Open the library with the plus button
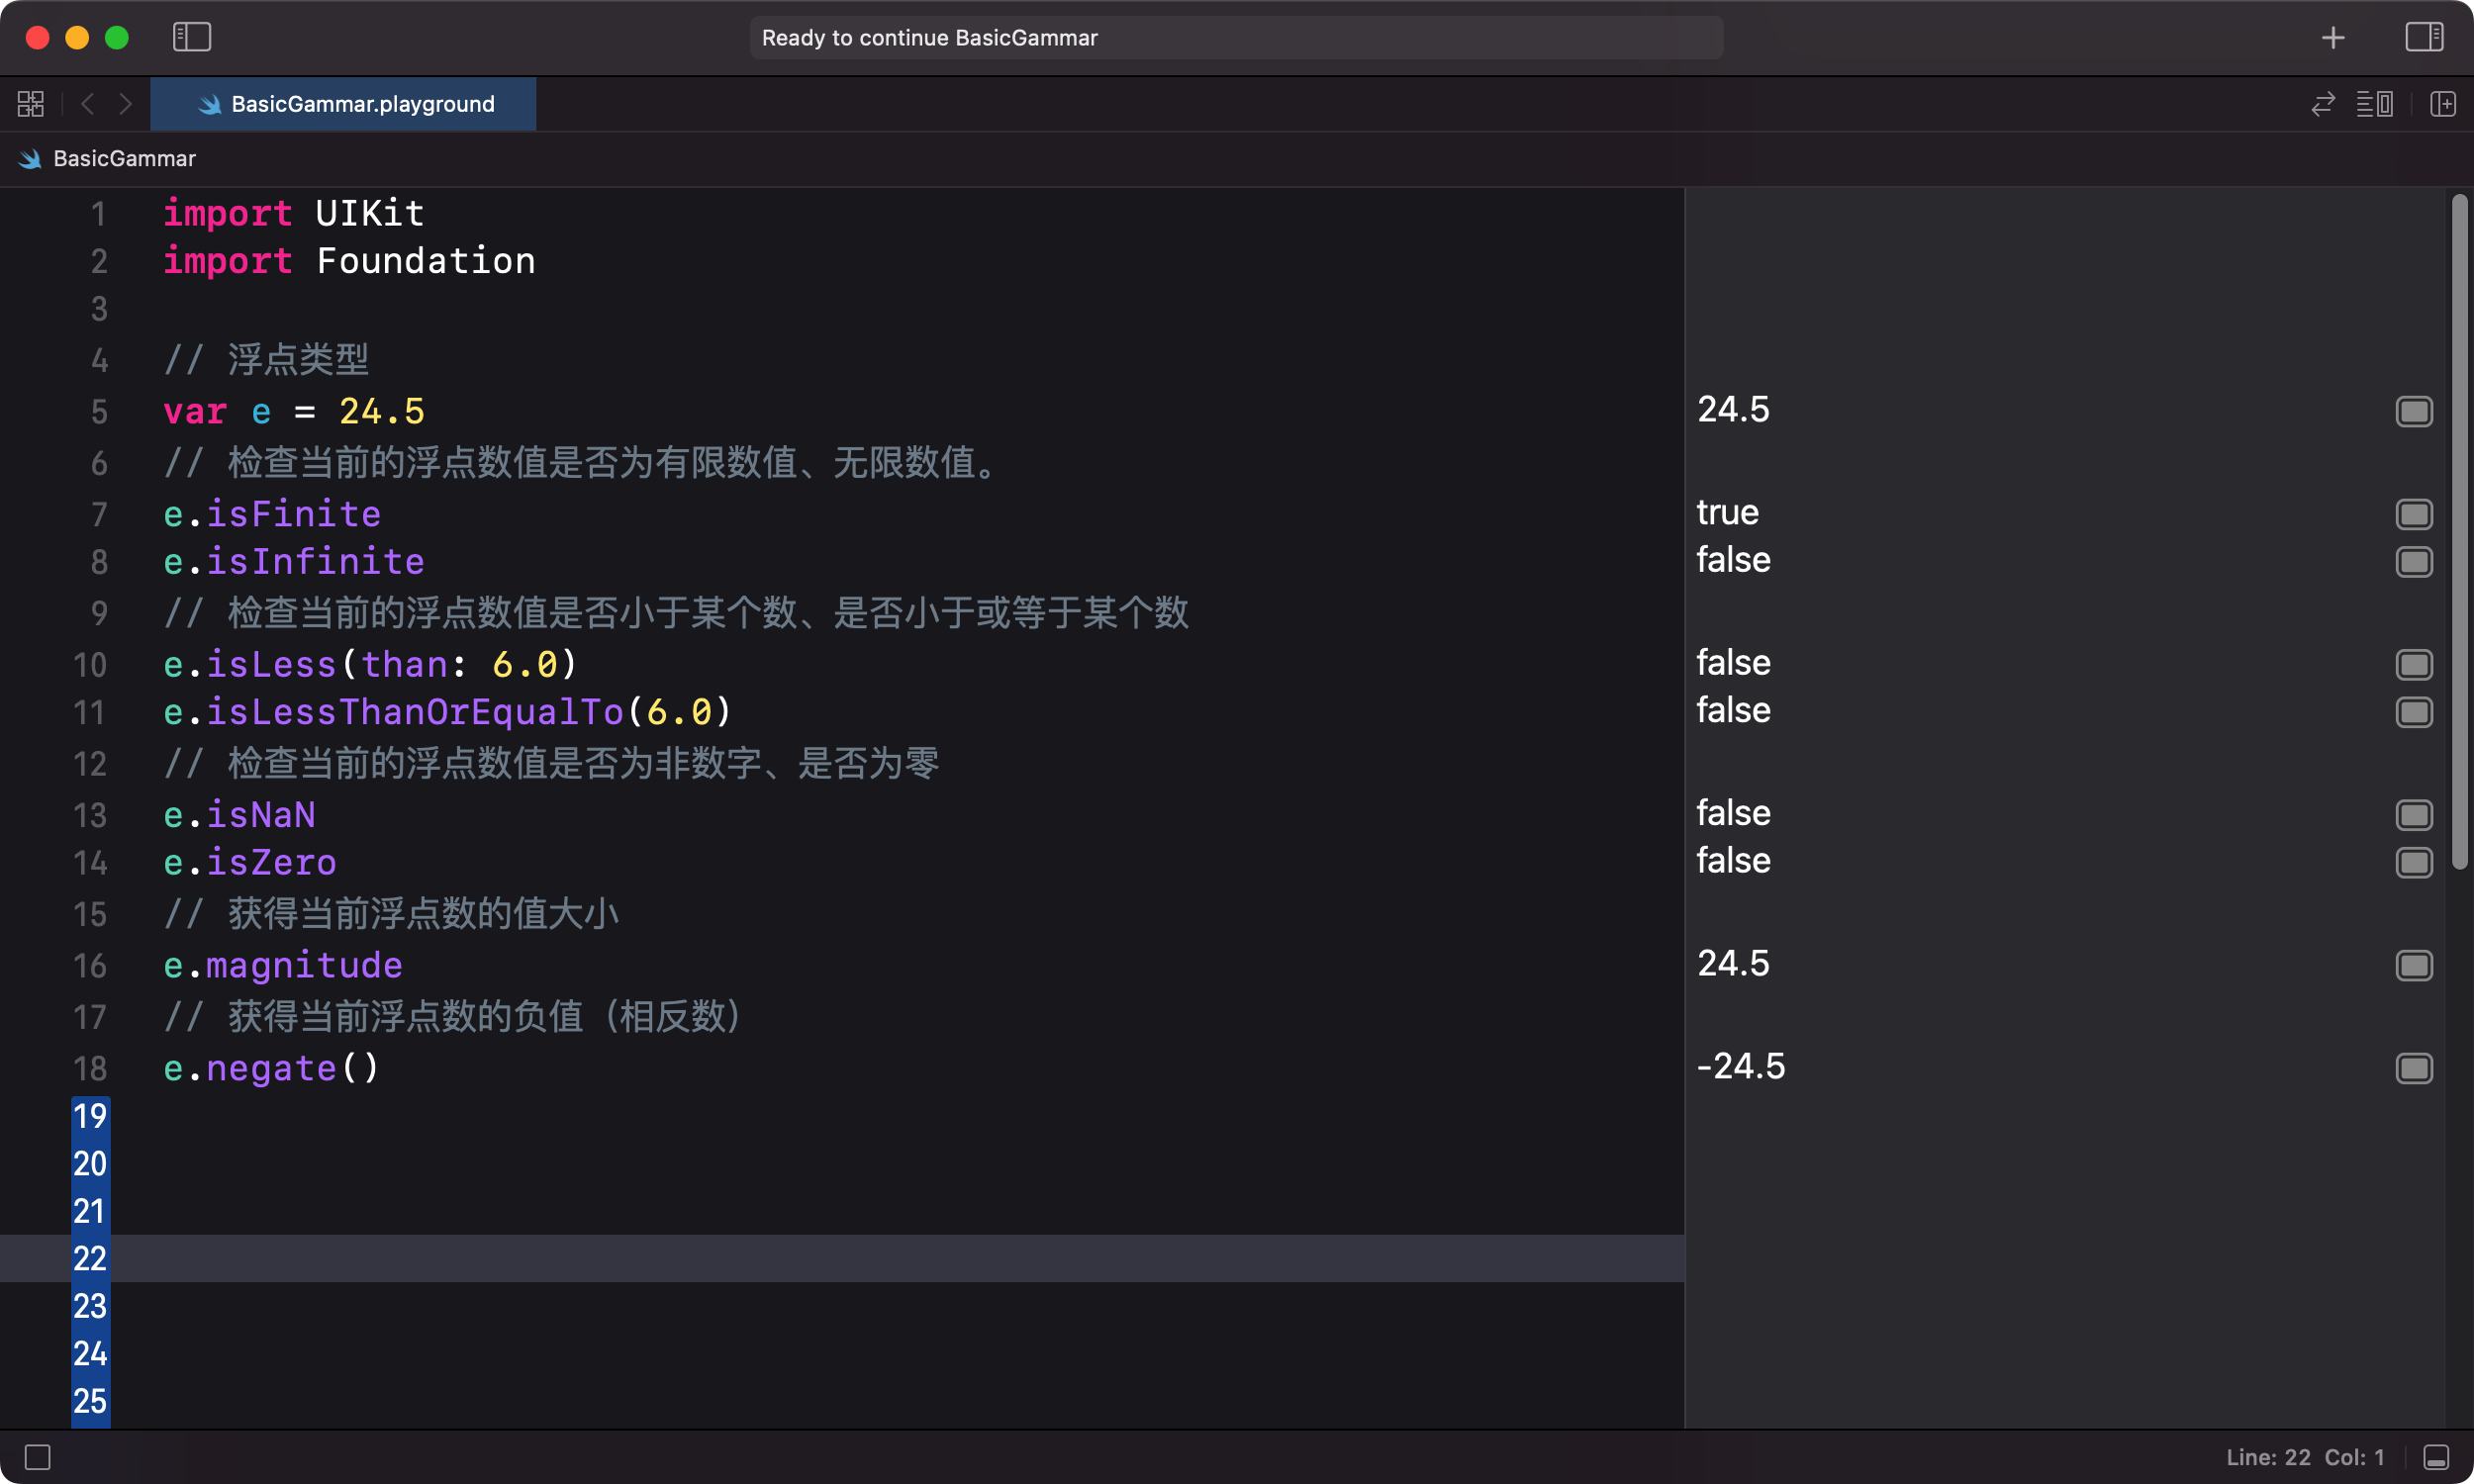The image size is (2474, 1484). tap(2333, 38)
